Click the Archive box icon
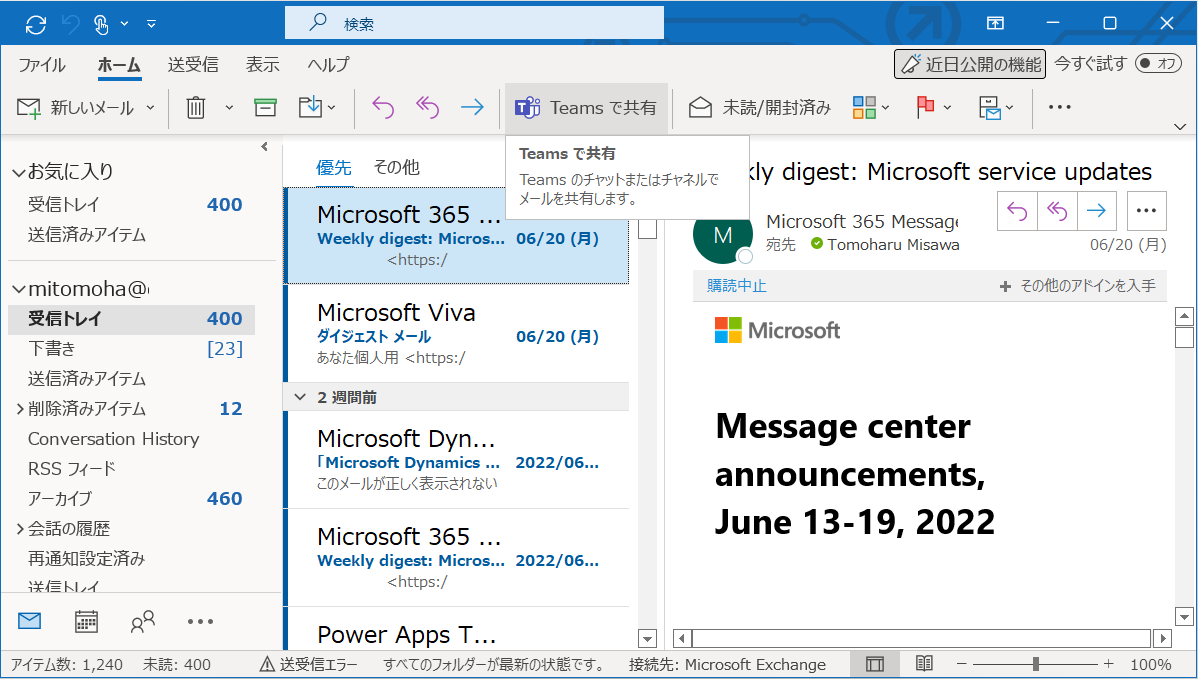 [x=265, y=108]
